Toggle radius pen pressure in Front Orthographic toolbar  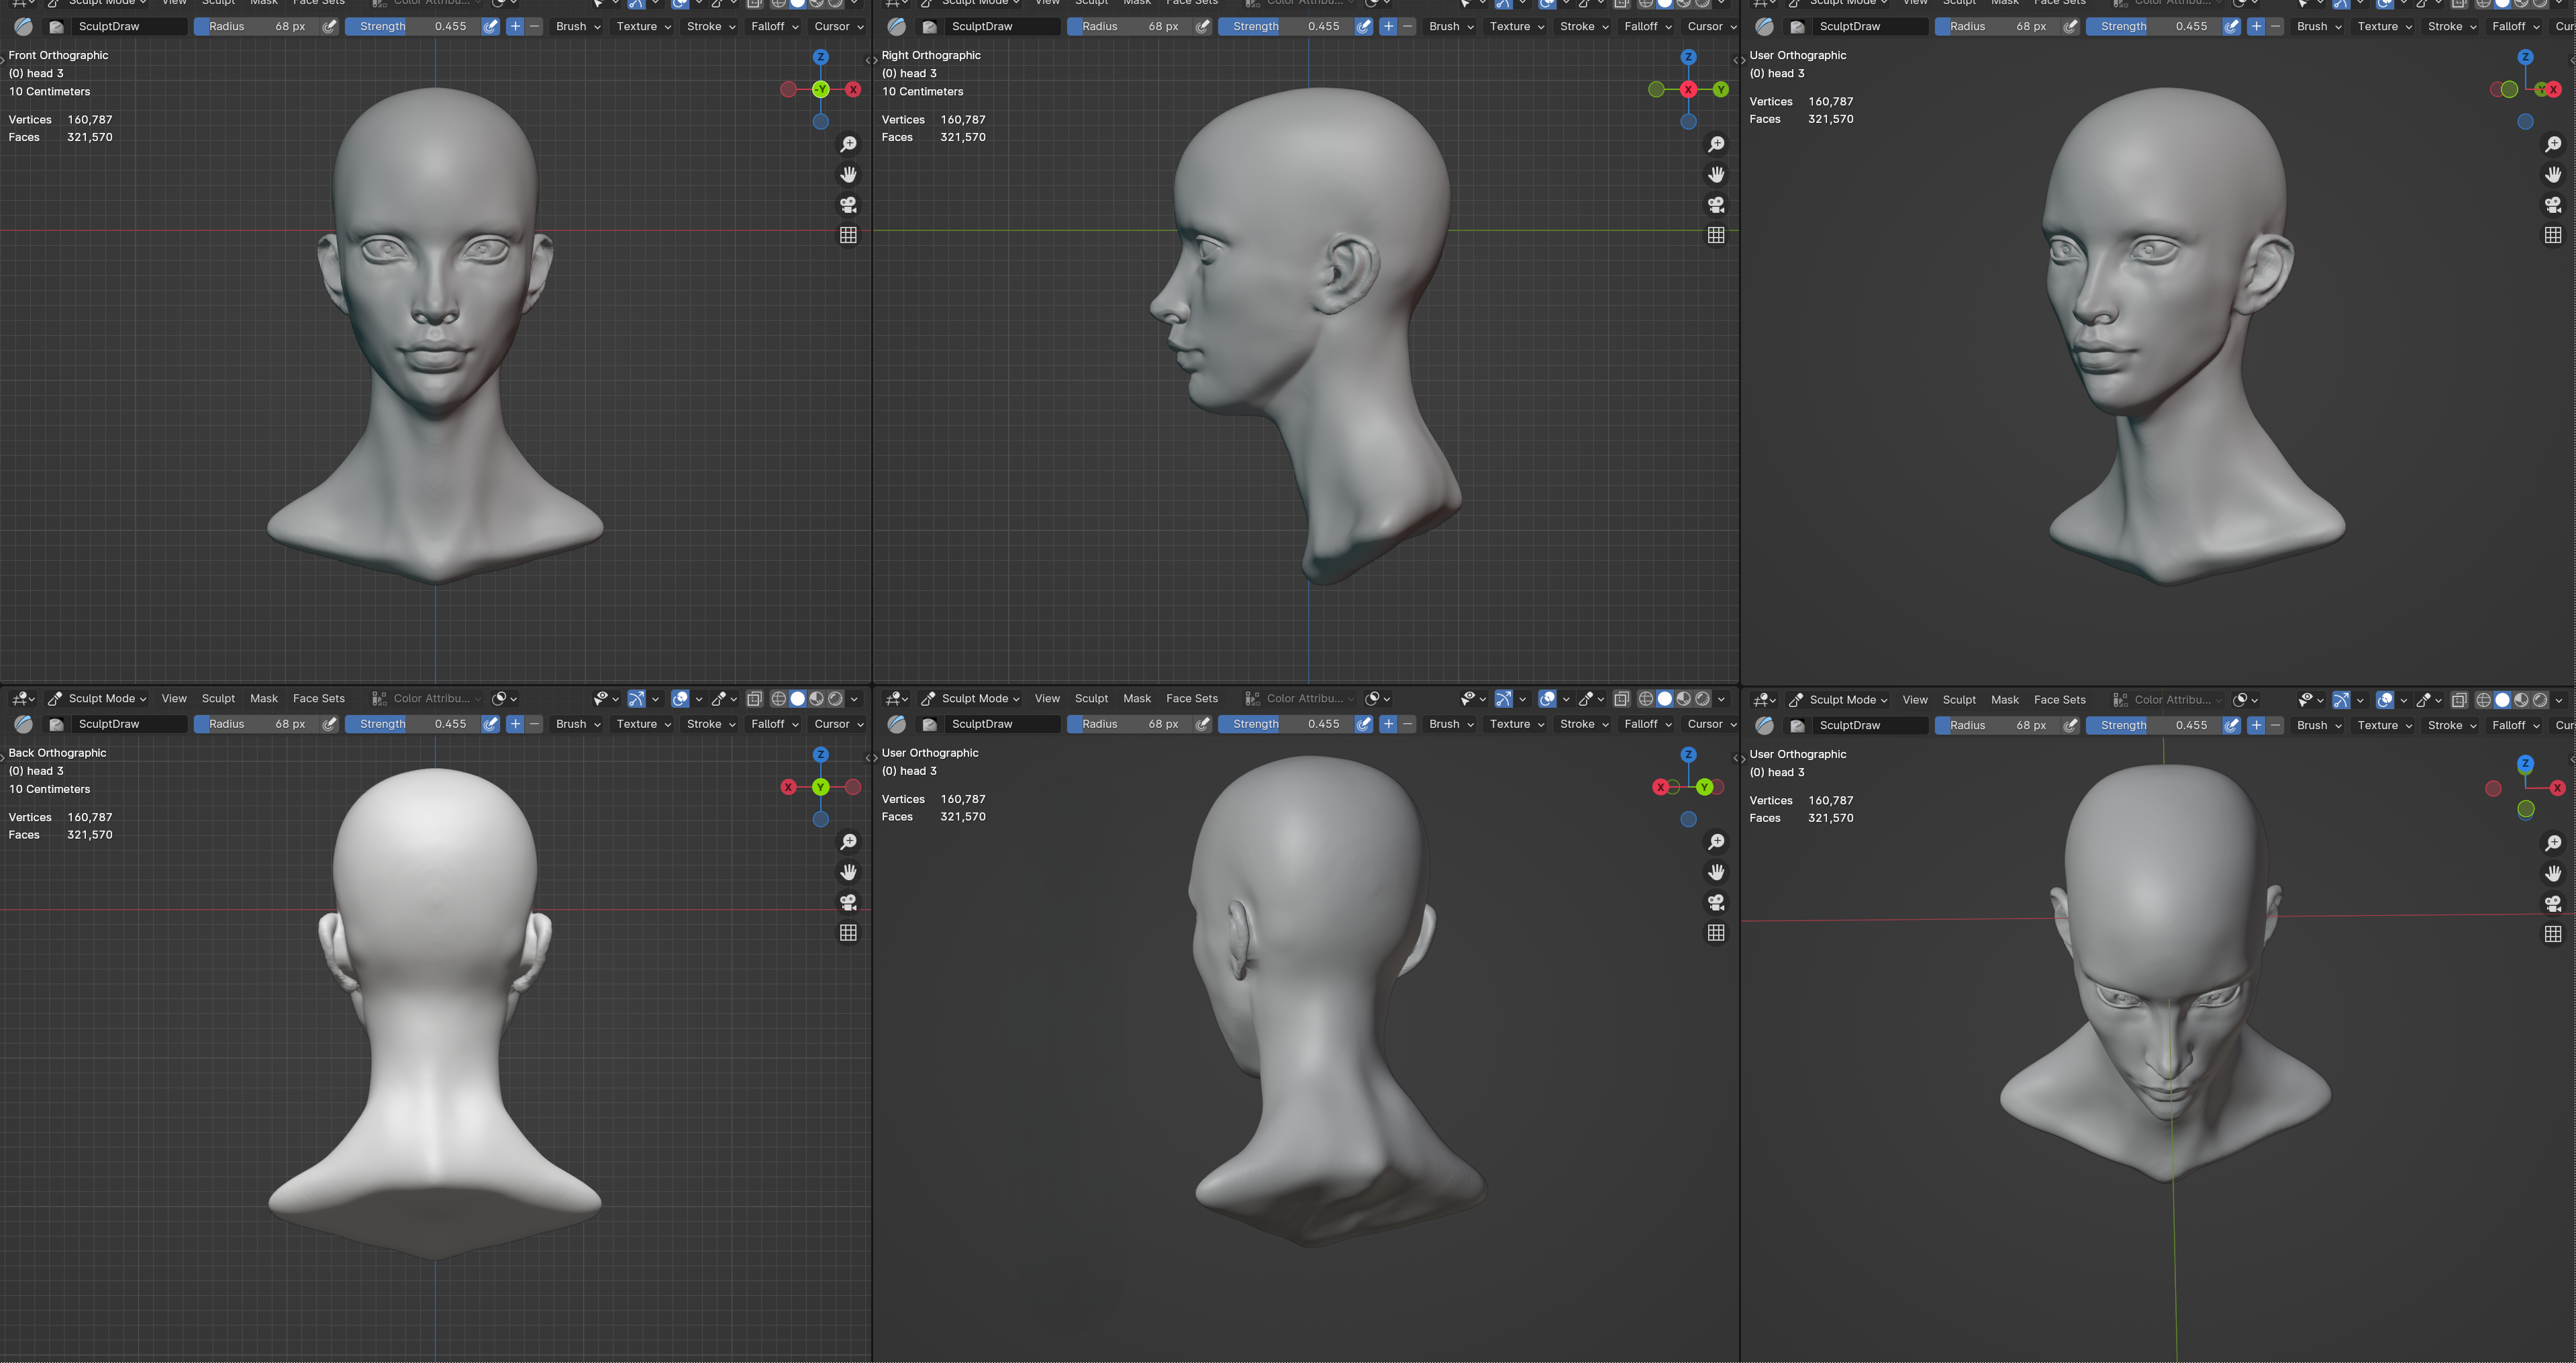coord(329,26)
